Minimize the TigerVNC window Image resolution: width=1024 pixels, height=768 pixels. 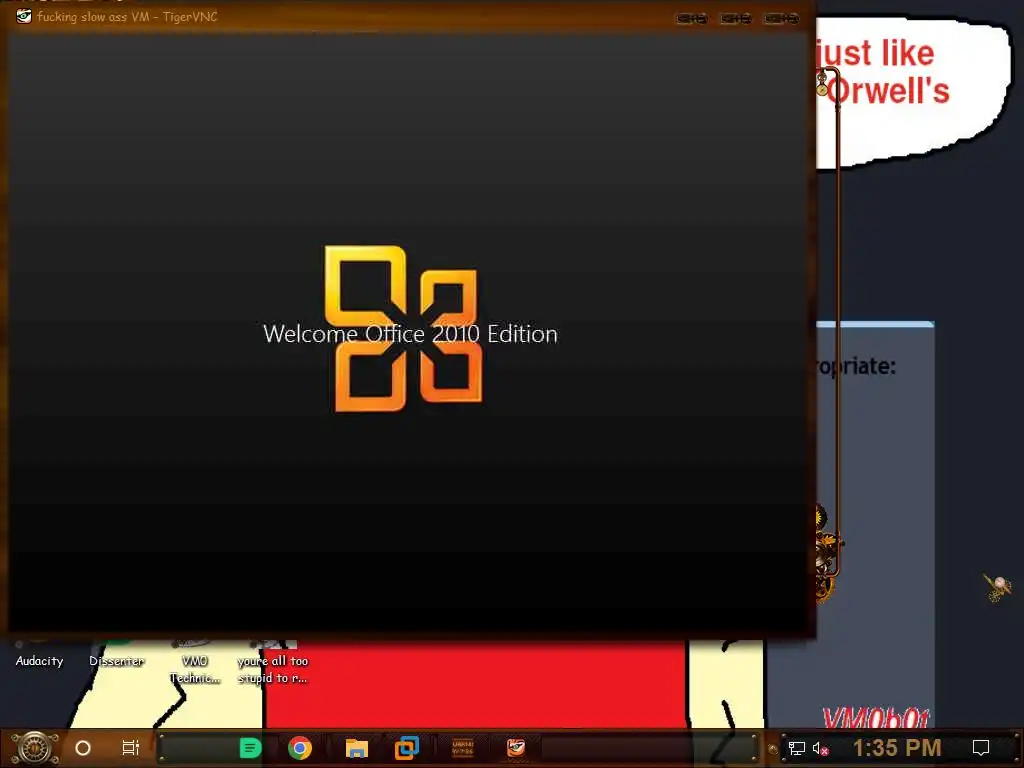click(x=692, y=18)
